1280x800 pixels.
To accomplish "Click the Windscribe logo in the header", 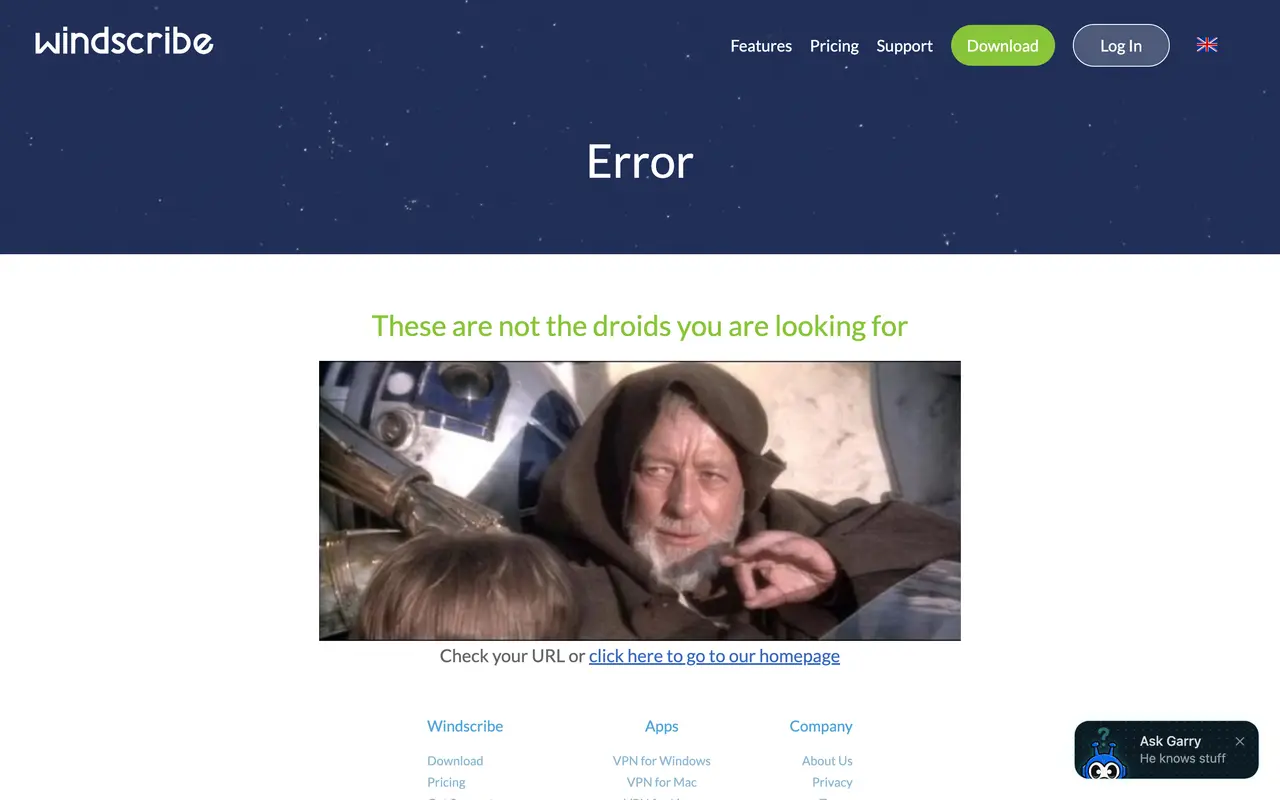I will point(124,41).
